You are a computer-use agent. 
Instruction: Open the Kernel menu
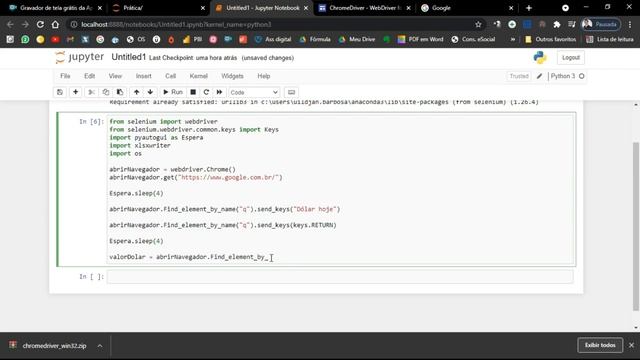tap(198, 76)
